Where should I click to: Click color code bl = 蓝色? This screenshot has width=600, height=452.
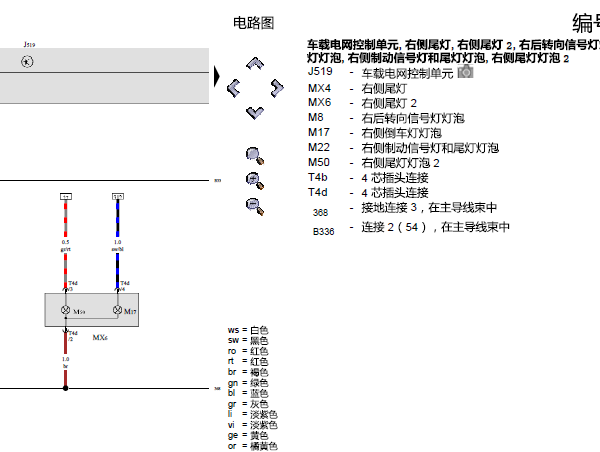click(248, 393)
